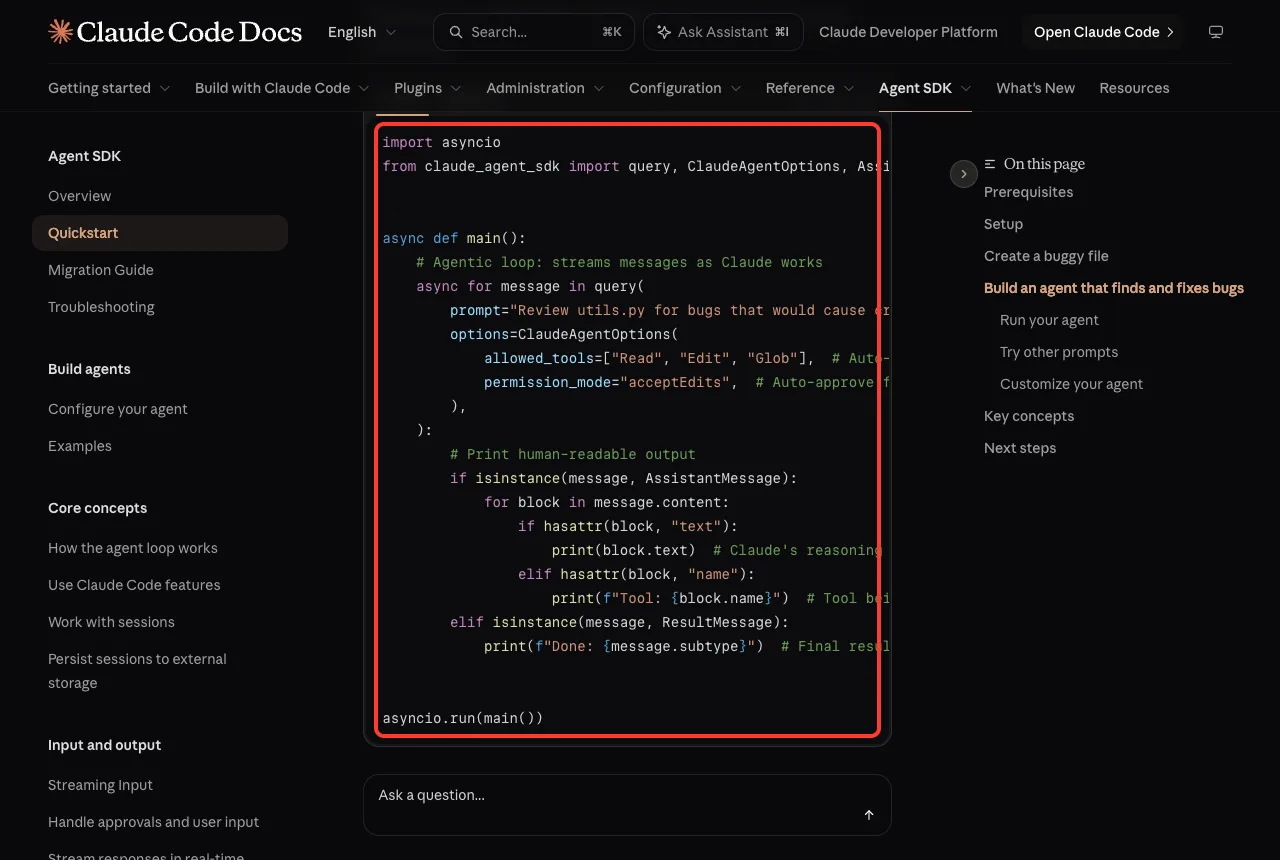Jump to Try other prompts
This screenshot has width=1280, height=860.
coord(1059,352)
